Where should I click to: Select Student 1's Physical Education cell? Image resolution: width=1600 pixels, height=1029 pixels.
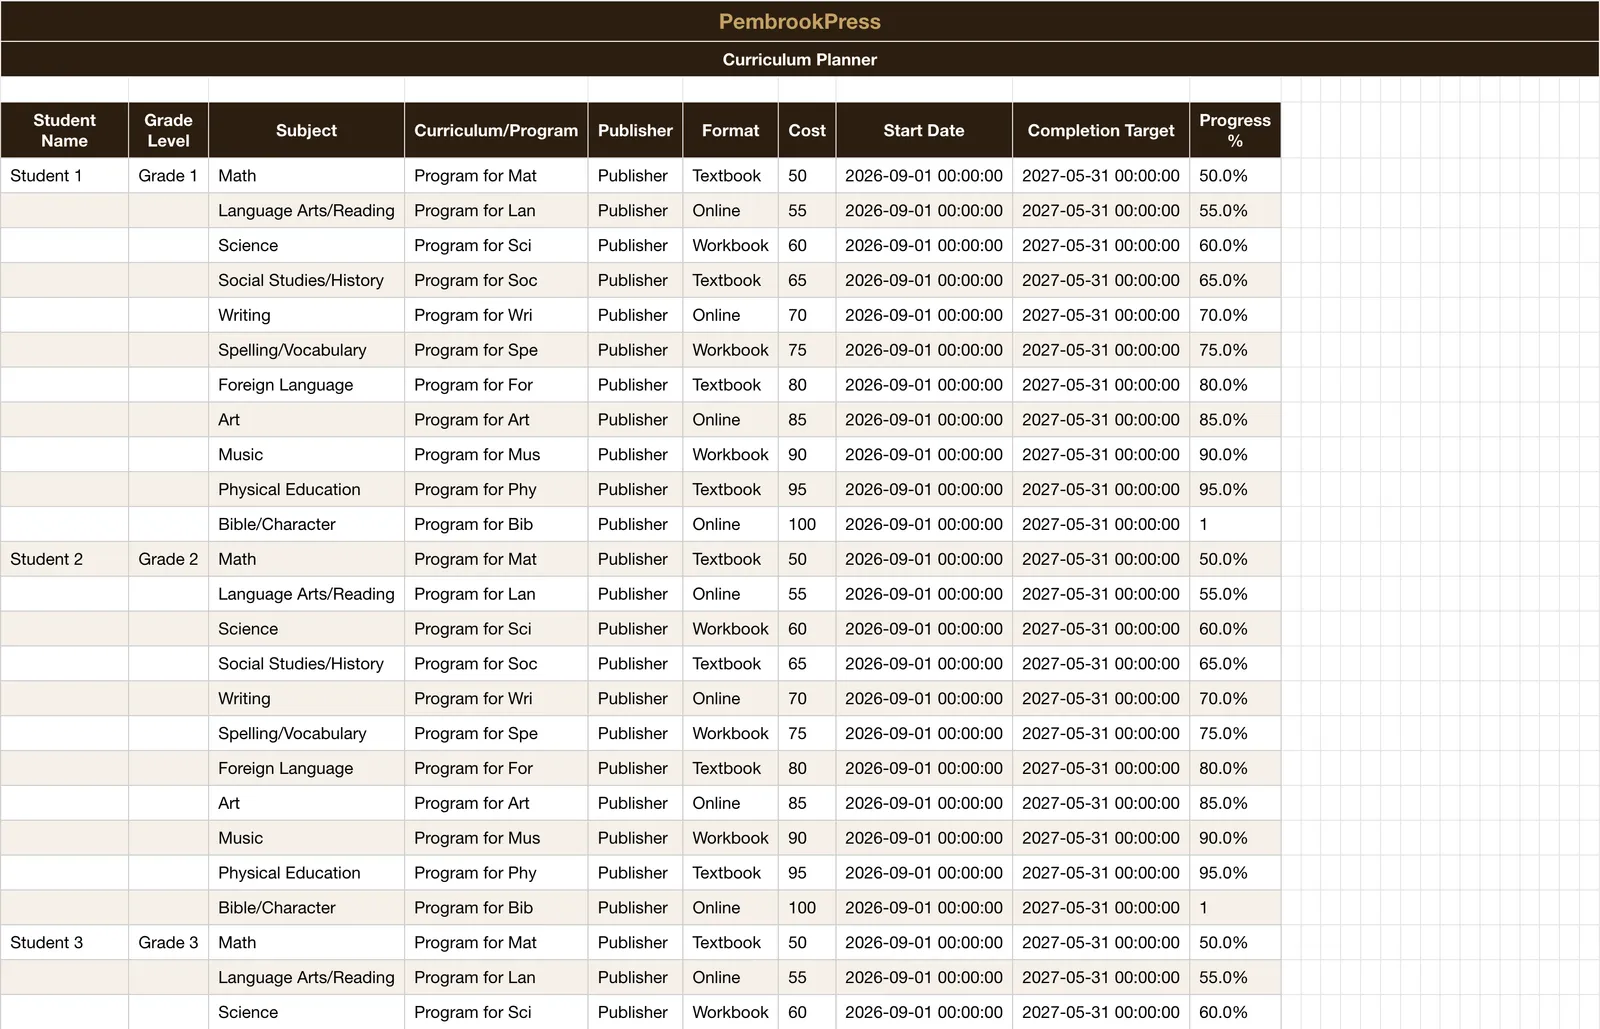(x=306, y=489)
